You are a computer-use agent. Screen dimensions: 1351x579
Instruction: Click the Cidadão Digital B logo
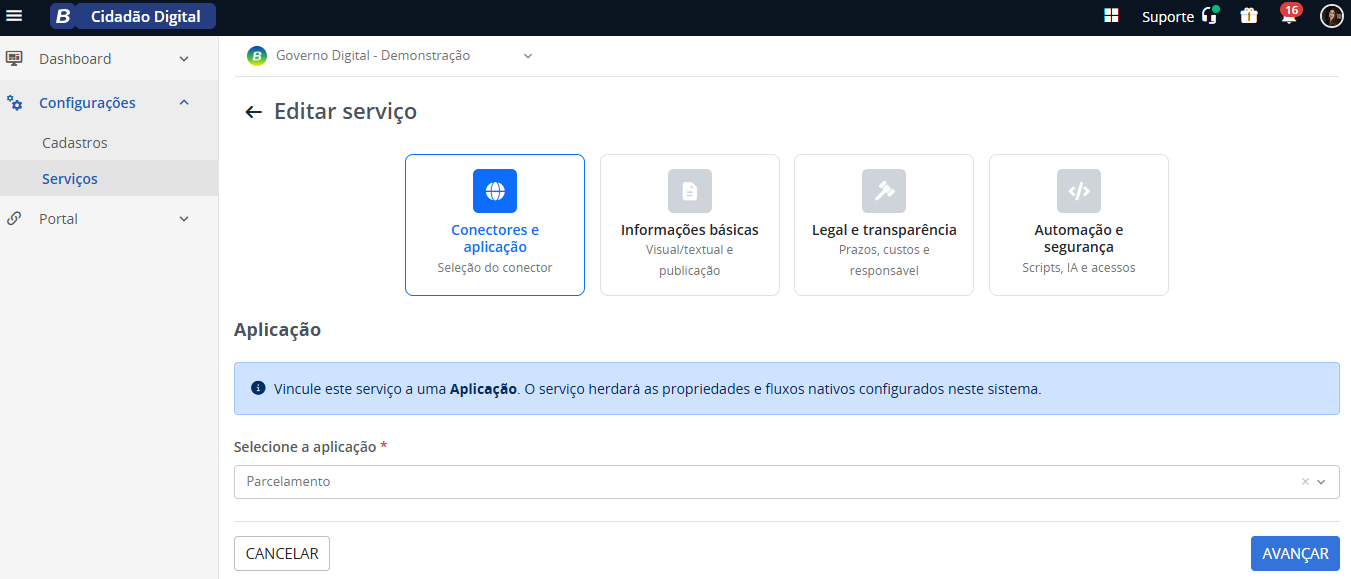tap(63, 16)
